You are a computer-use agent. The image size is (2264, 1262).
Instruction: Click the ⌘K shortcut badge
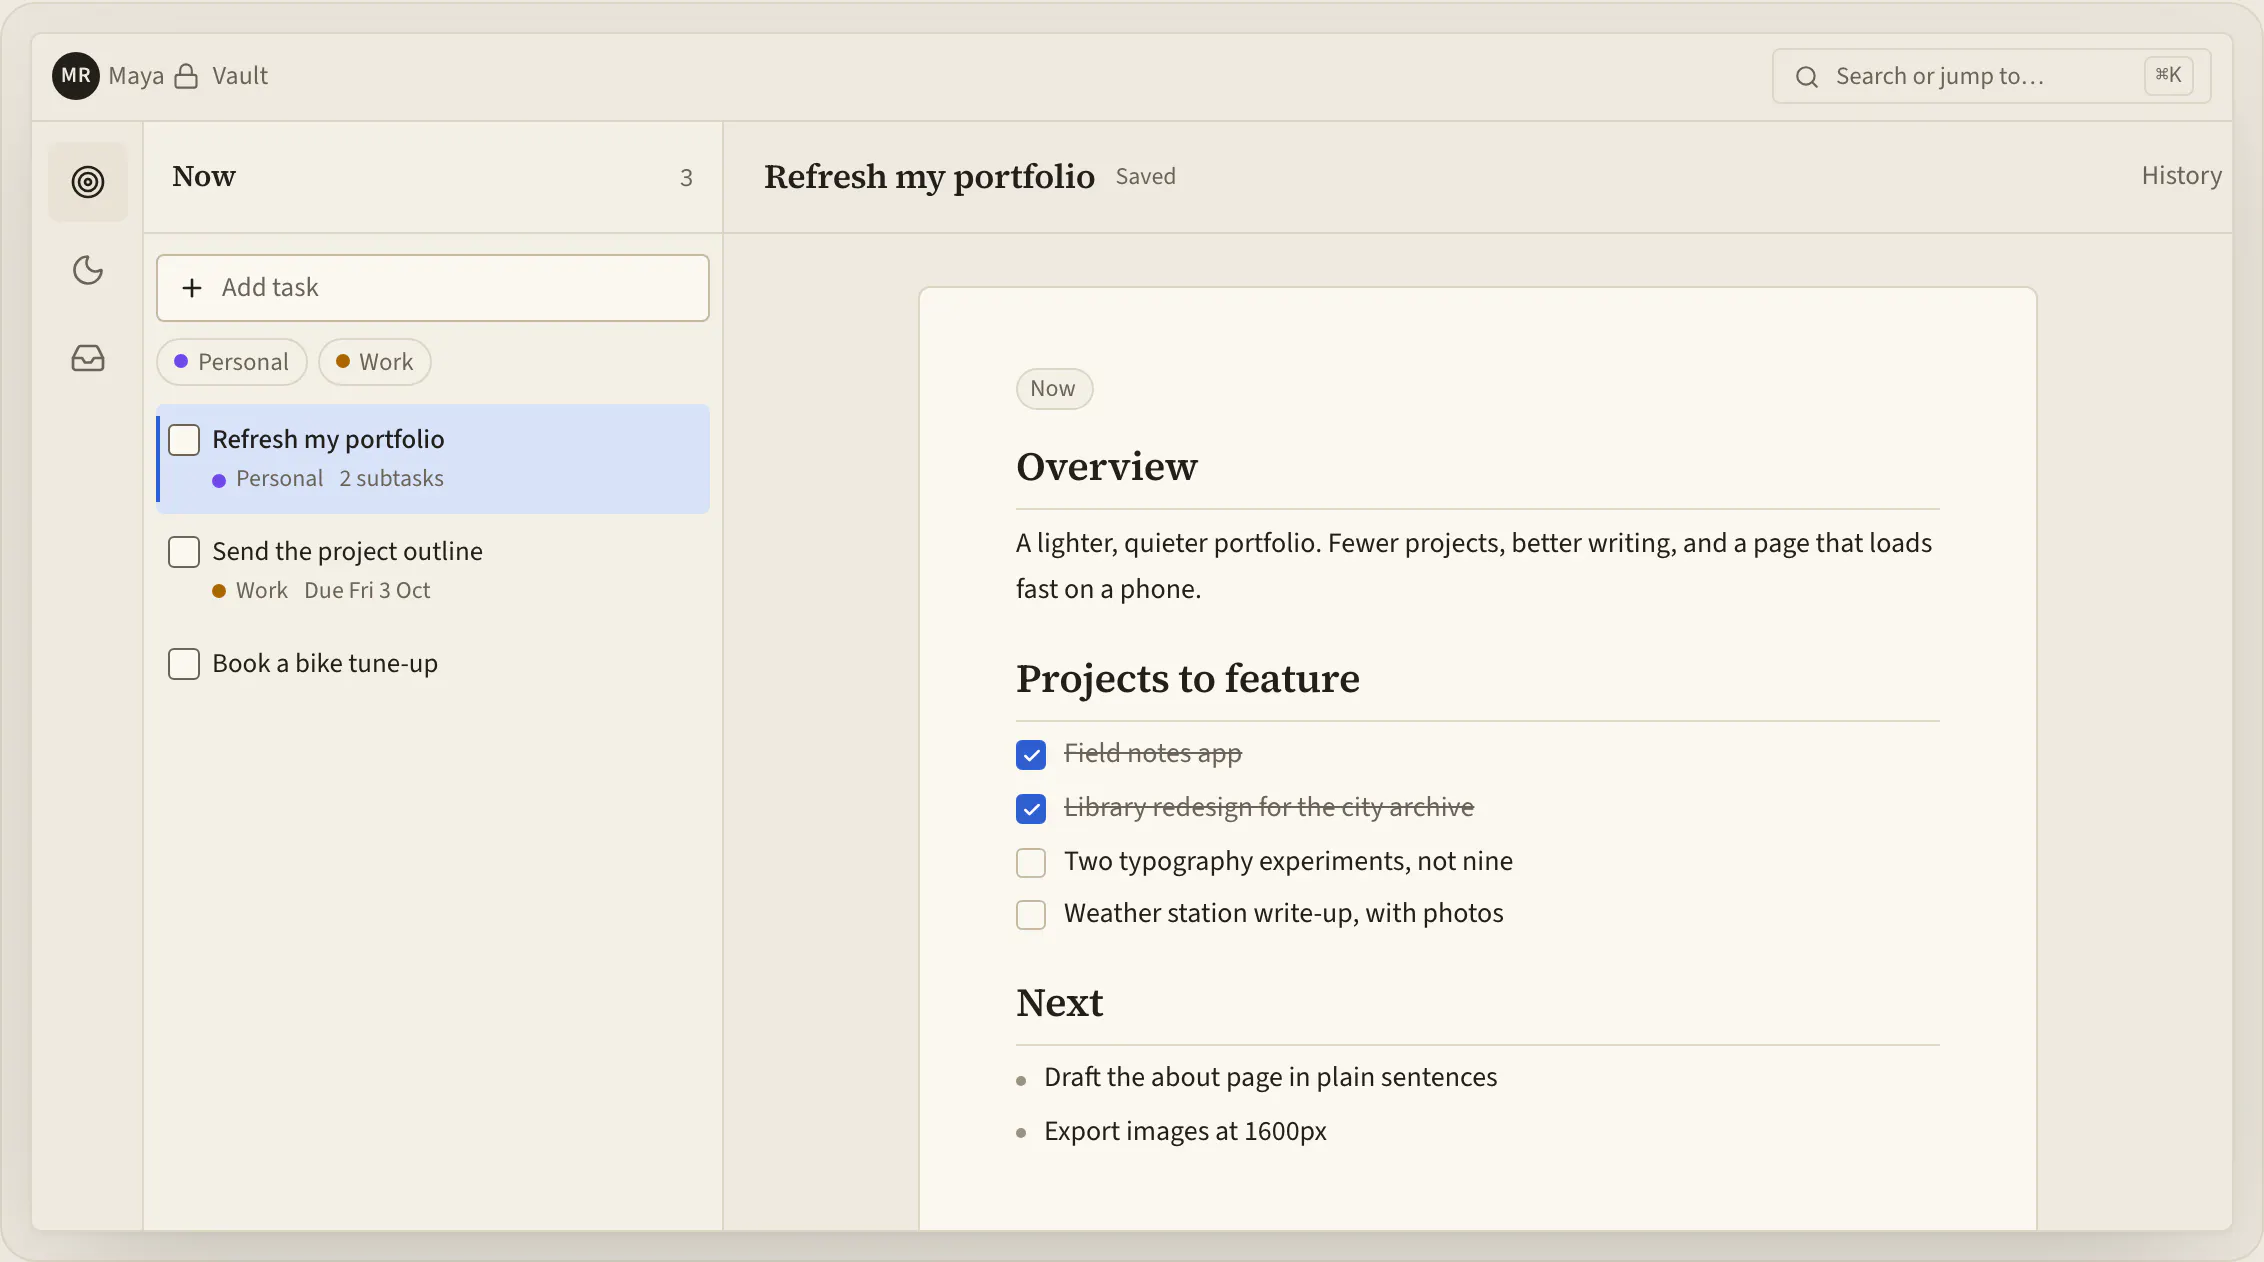(2168, 76)
